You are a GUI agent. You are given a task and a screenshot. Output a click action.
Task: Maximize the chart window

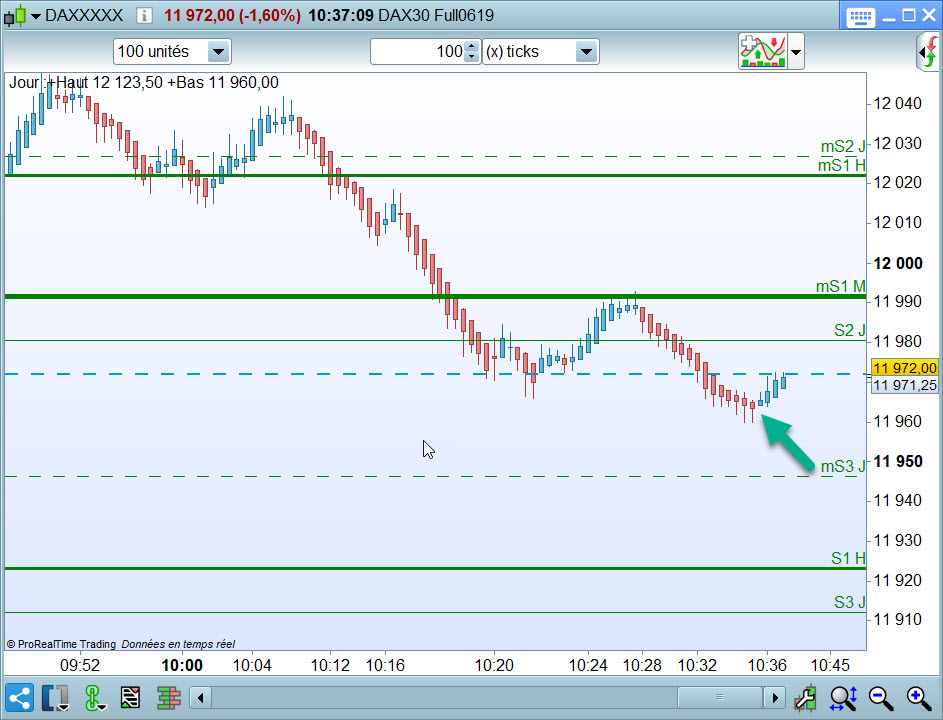tap(909, 16)
